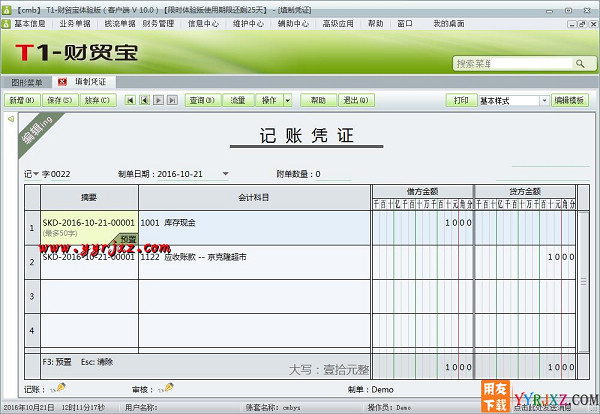Click the 借方金额 column header

click(x=423, y=191)
